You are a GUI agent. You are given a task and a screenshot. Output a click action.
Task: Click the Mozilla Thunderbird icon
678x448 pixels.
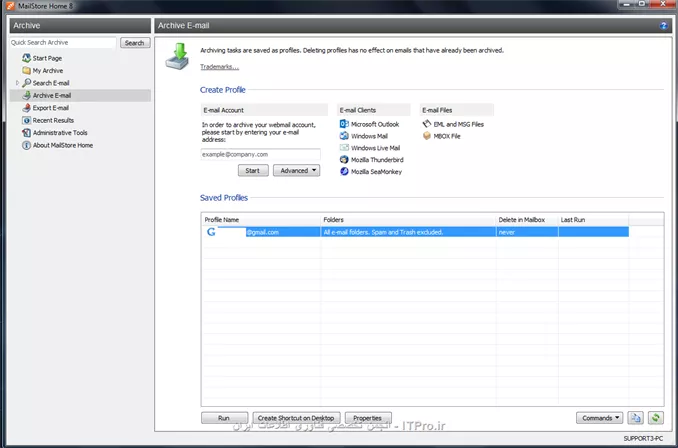point(344,160)
